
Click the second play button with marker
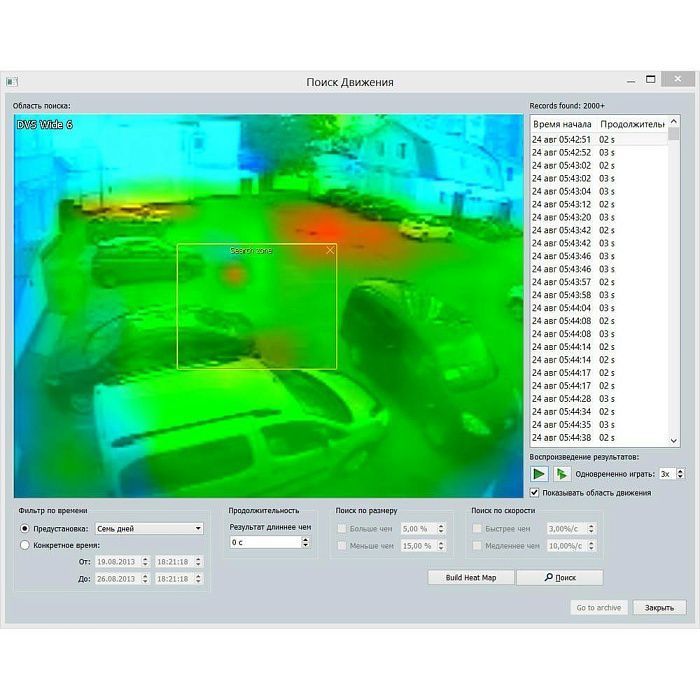(562, 474)
